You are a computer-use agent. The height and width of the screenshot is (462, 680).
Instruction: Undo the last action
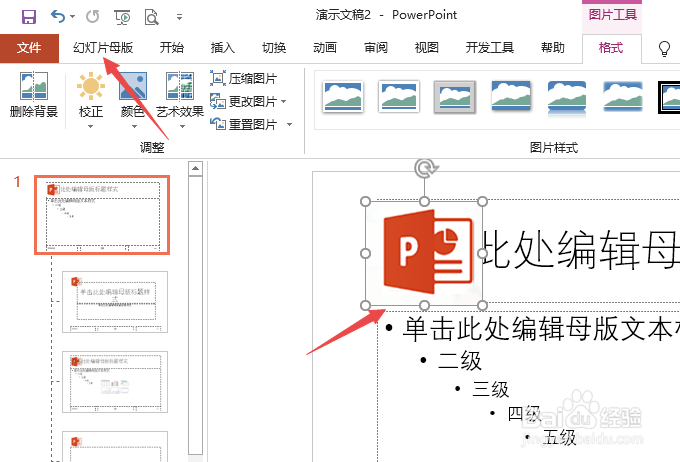pos(58,16)
